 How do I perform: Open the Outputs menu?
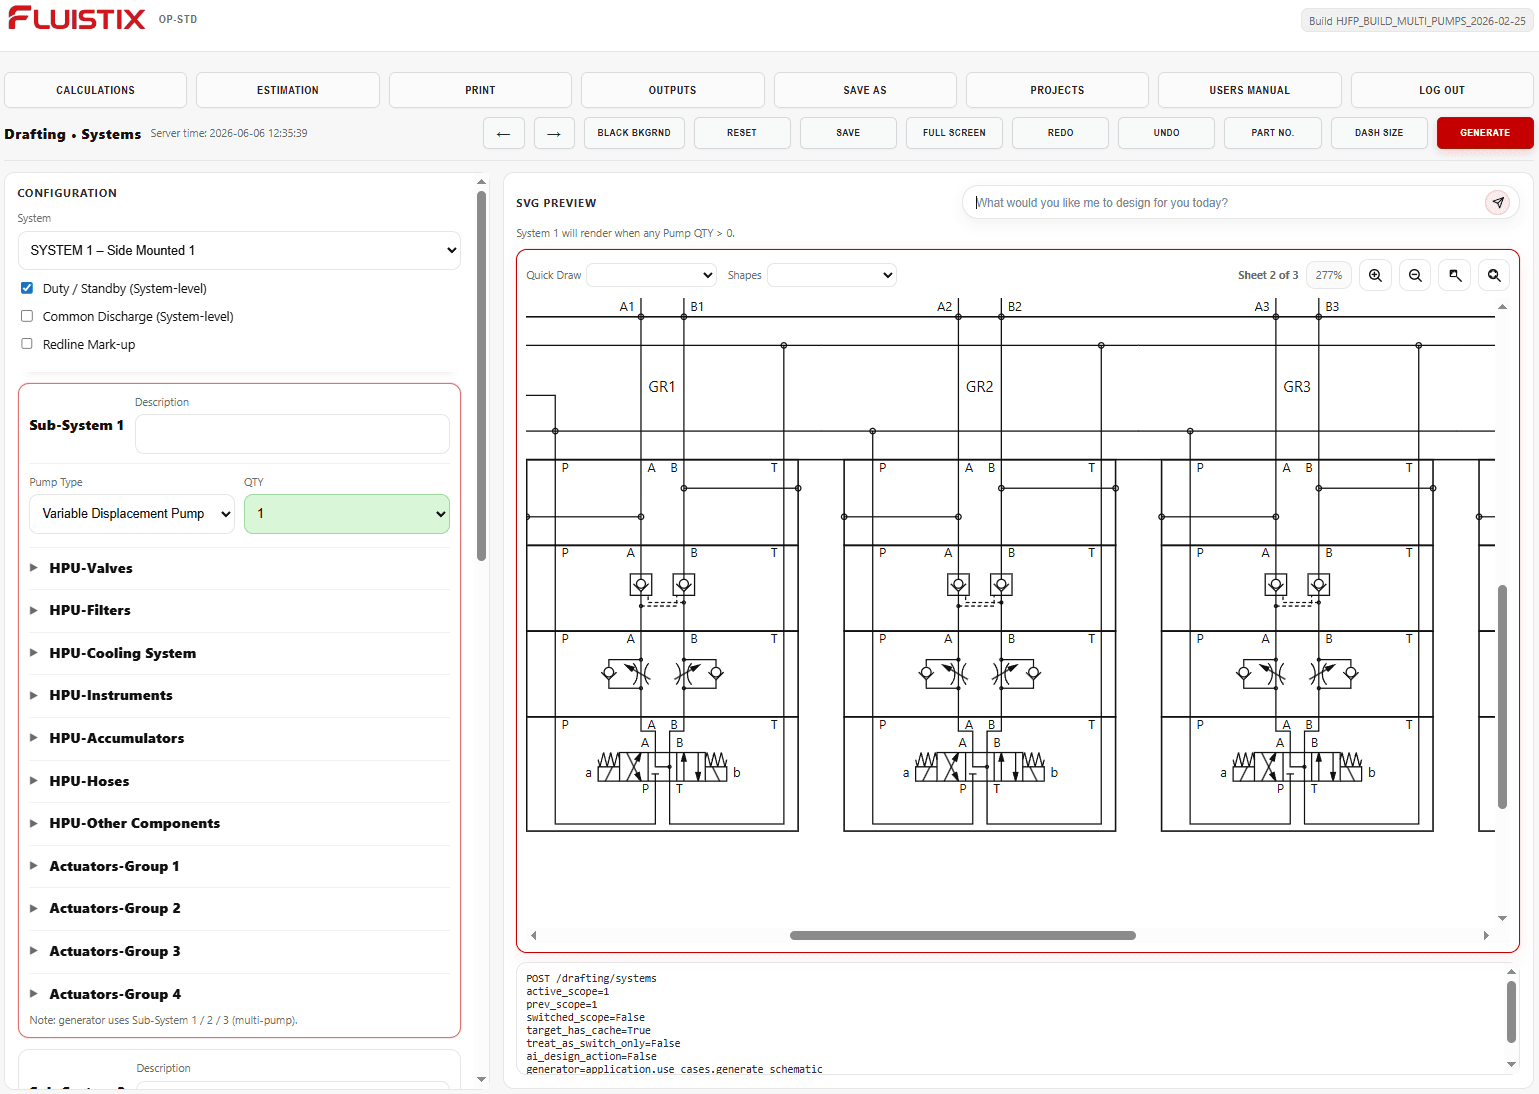673,90
